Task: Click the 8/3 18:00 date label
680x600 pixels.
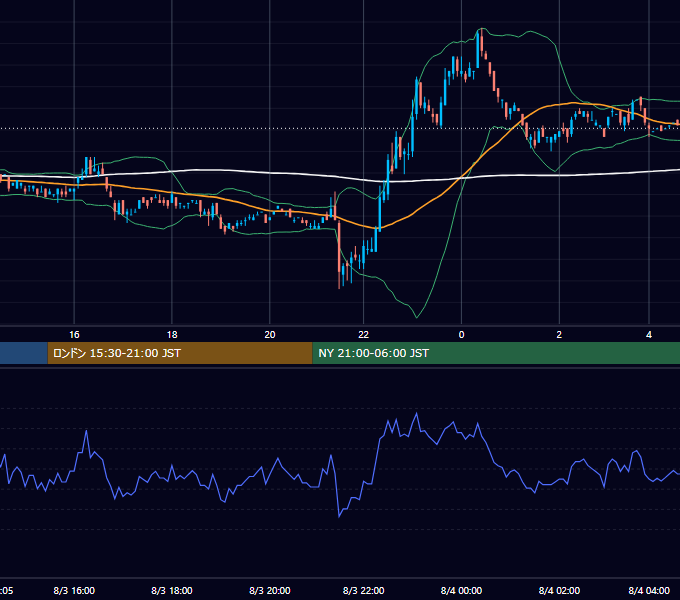Action: (172, 590)
